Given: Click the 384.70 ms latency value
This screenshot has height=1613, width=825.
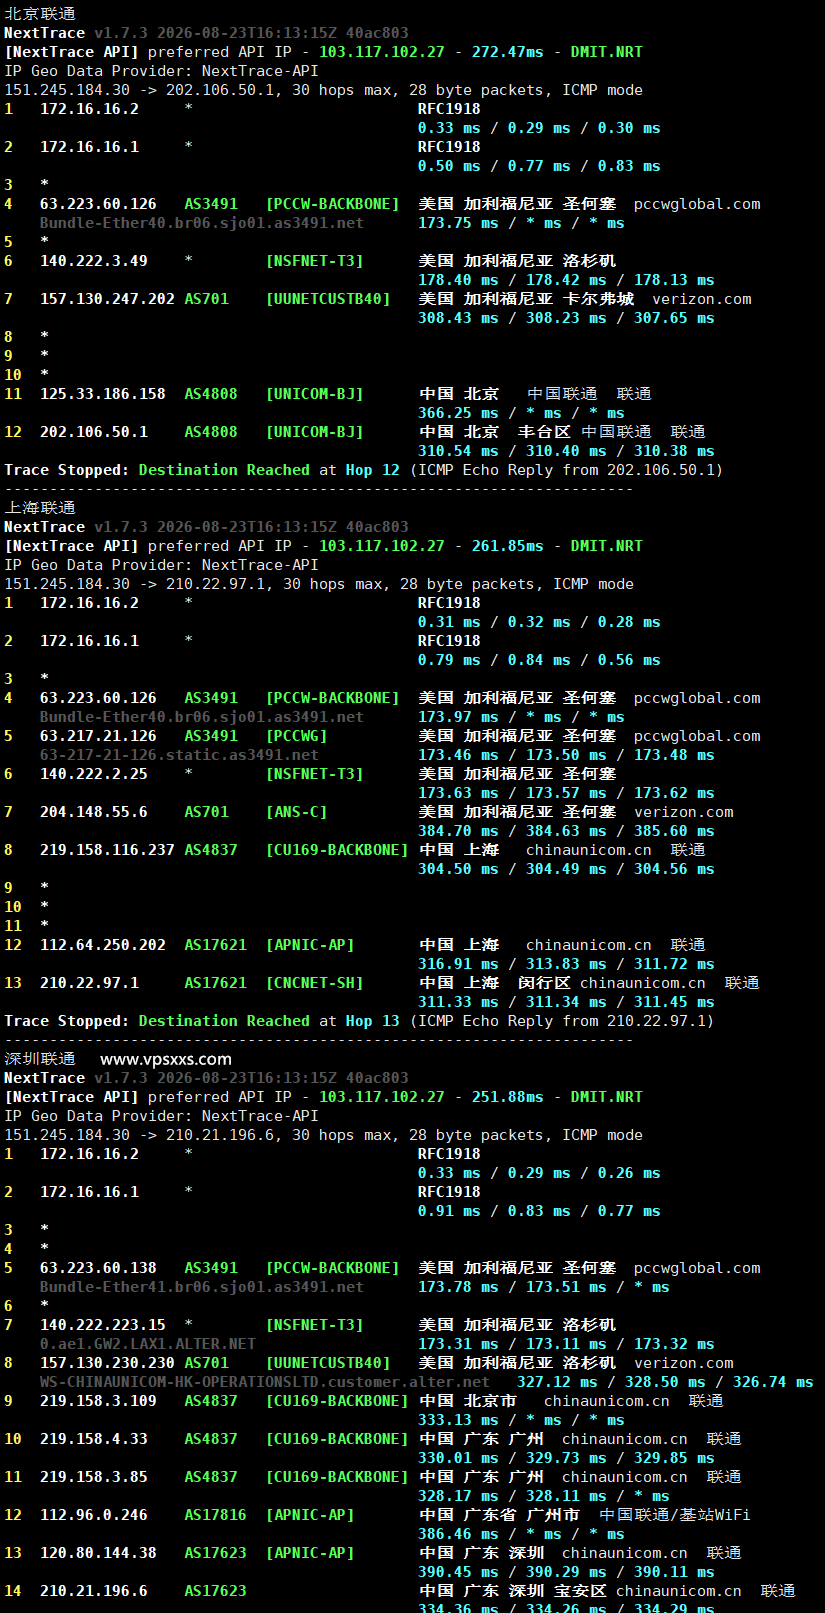Looking at the screenshot, I should [458, 831].
